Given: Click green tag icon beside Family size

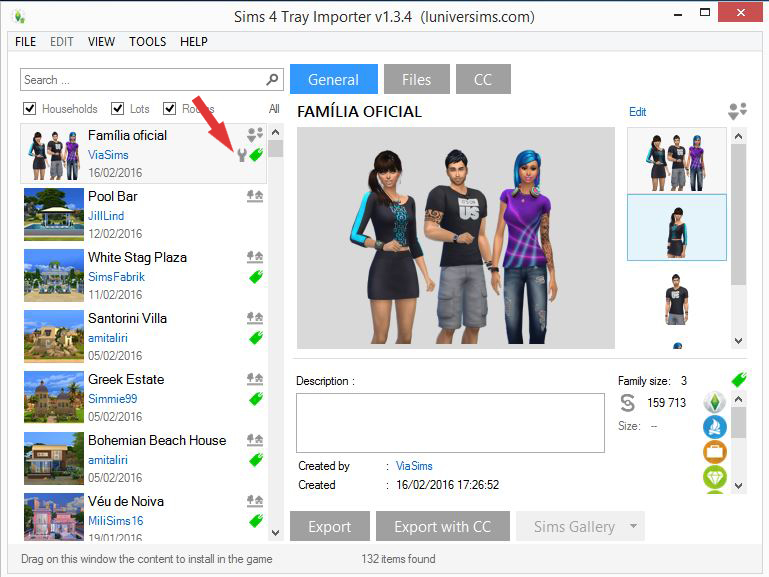Looking at the screenshot, I should coord(739,379).
